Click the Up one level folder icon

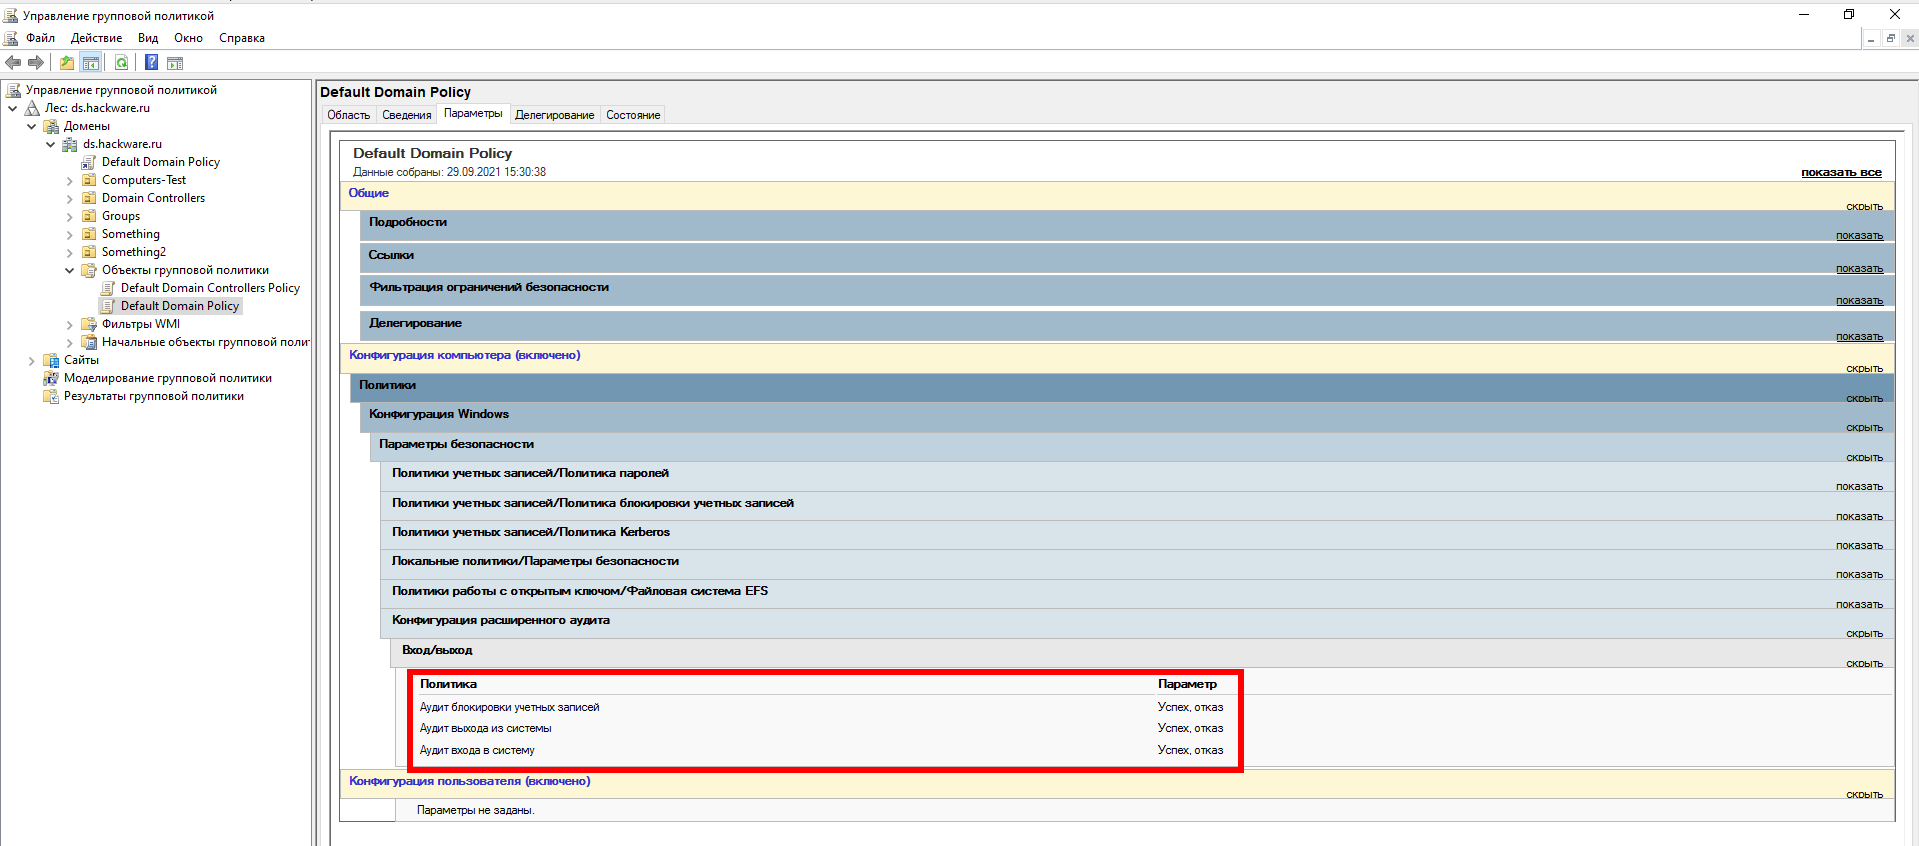tap(66, 63)
